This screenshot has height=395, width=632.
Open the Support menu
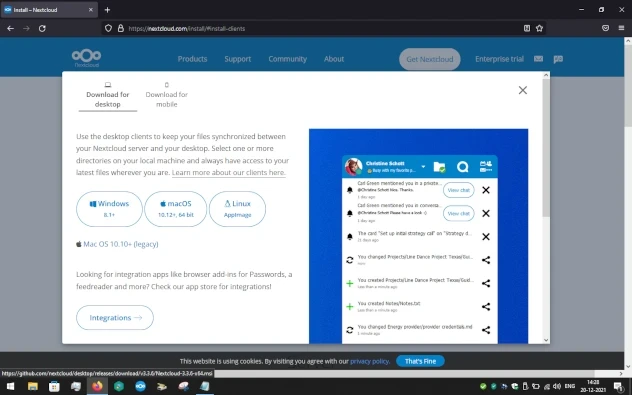(x=237, y=59)
